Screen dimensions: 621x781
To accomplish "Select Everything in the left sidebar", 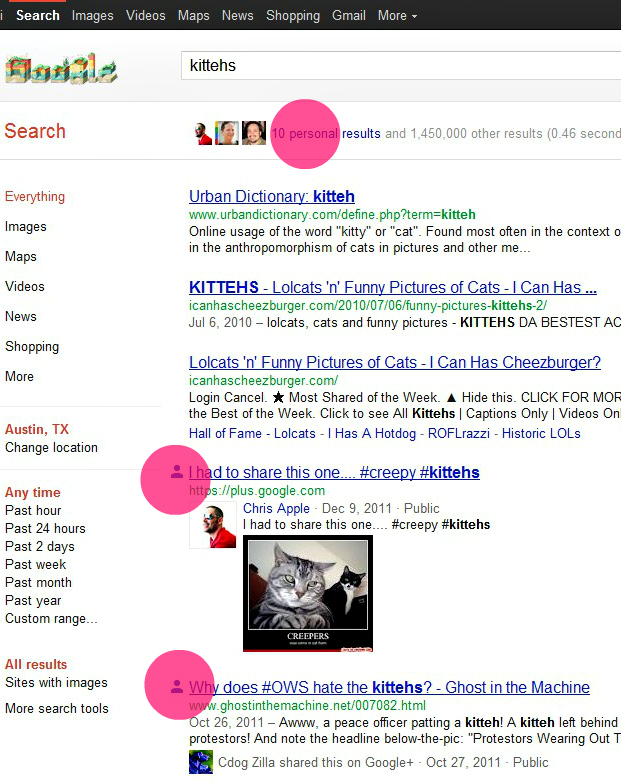I will (x=35, y=197).
